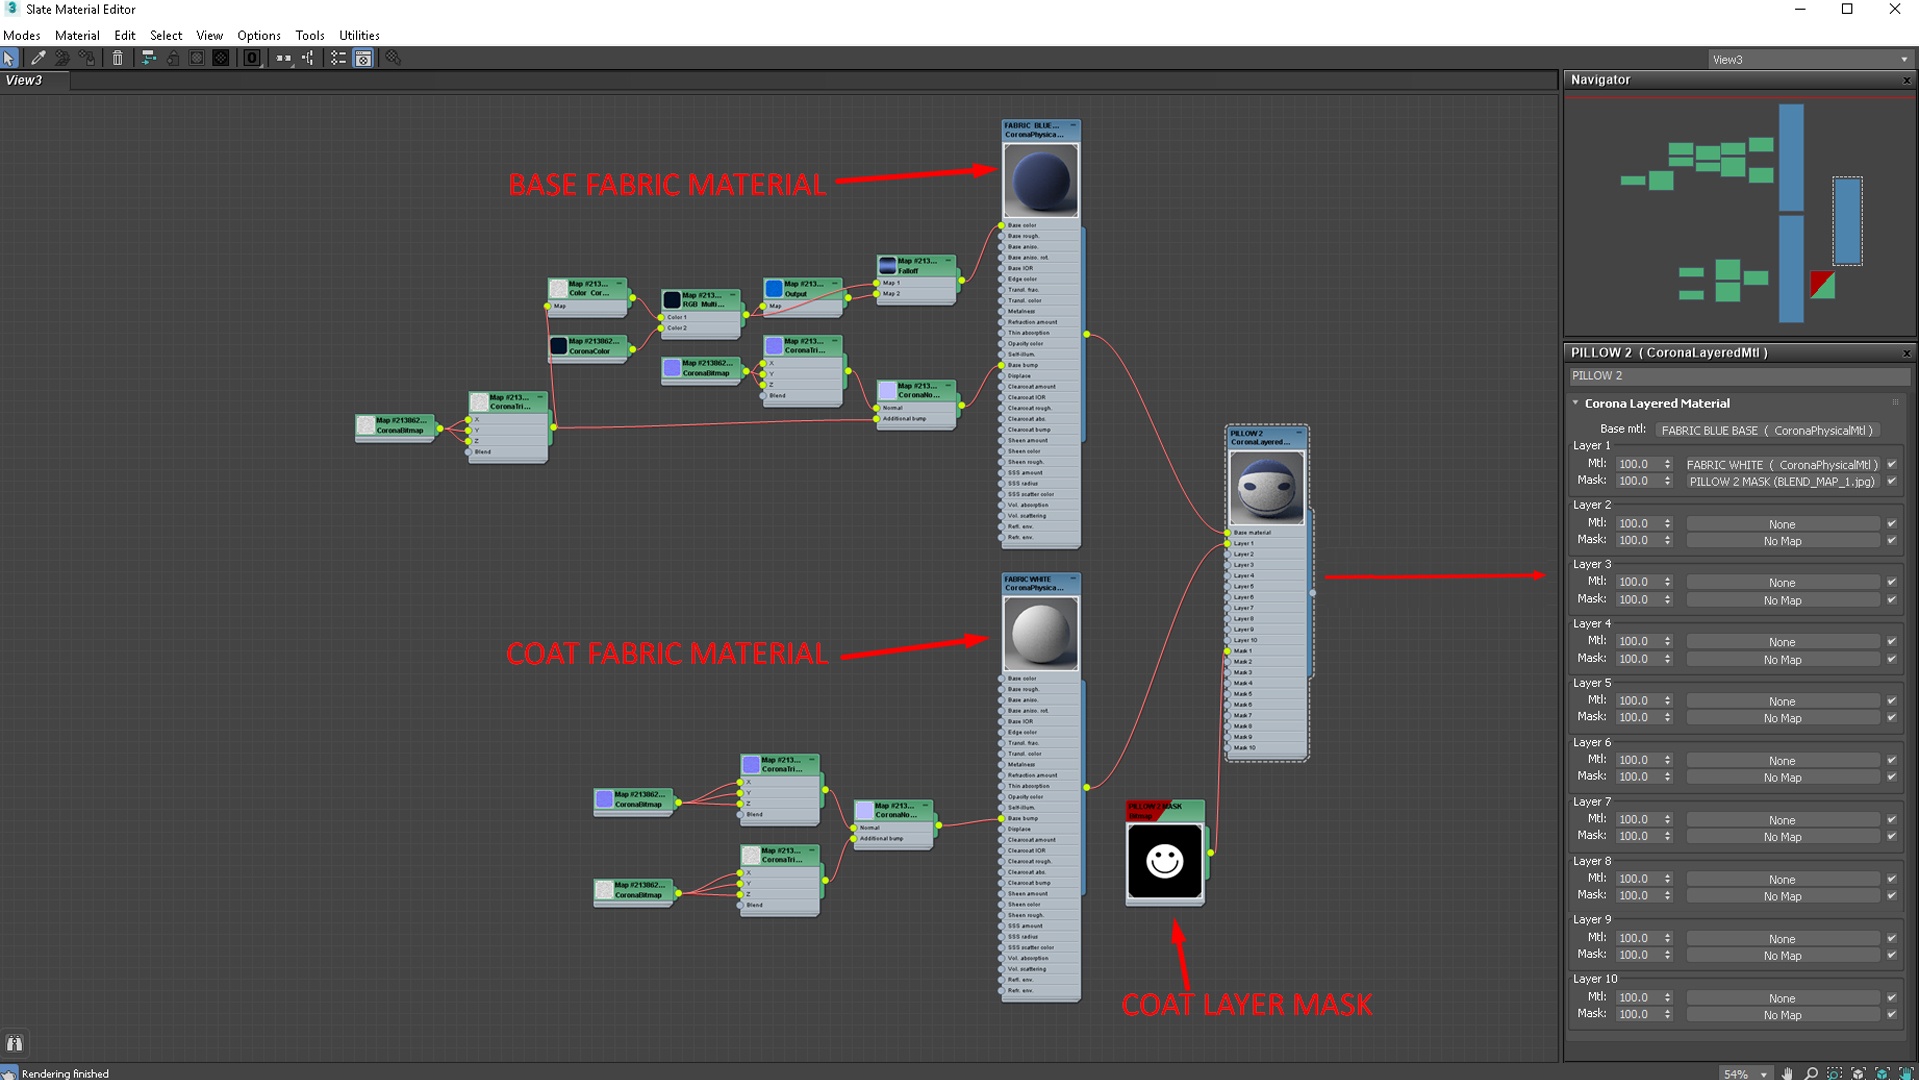Select the smiley PILLOW 2 MASK node thumbnail
Image resolution: width=1920 pixels, height=1080 pixels.
point(1165,861)
